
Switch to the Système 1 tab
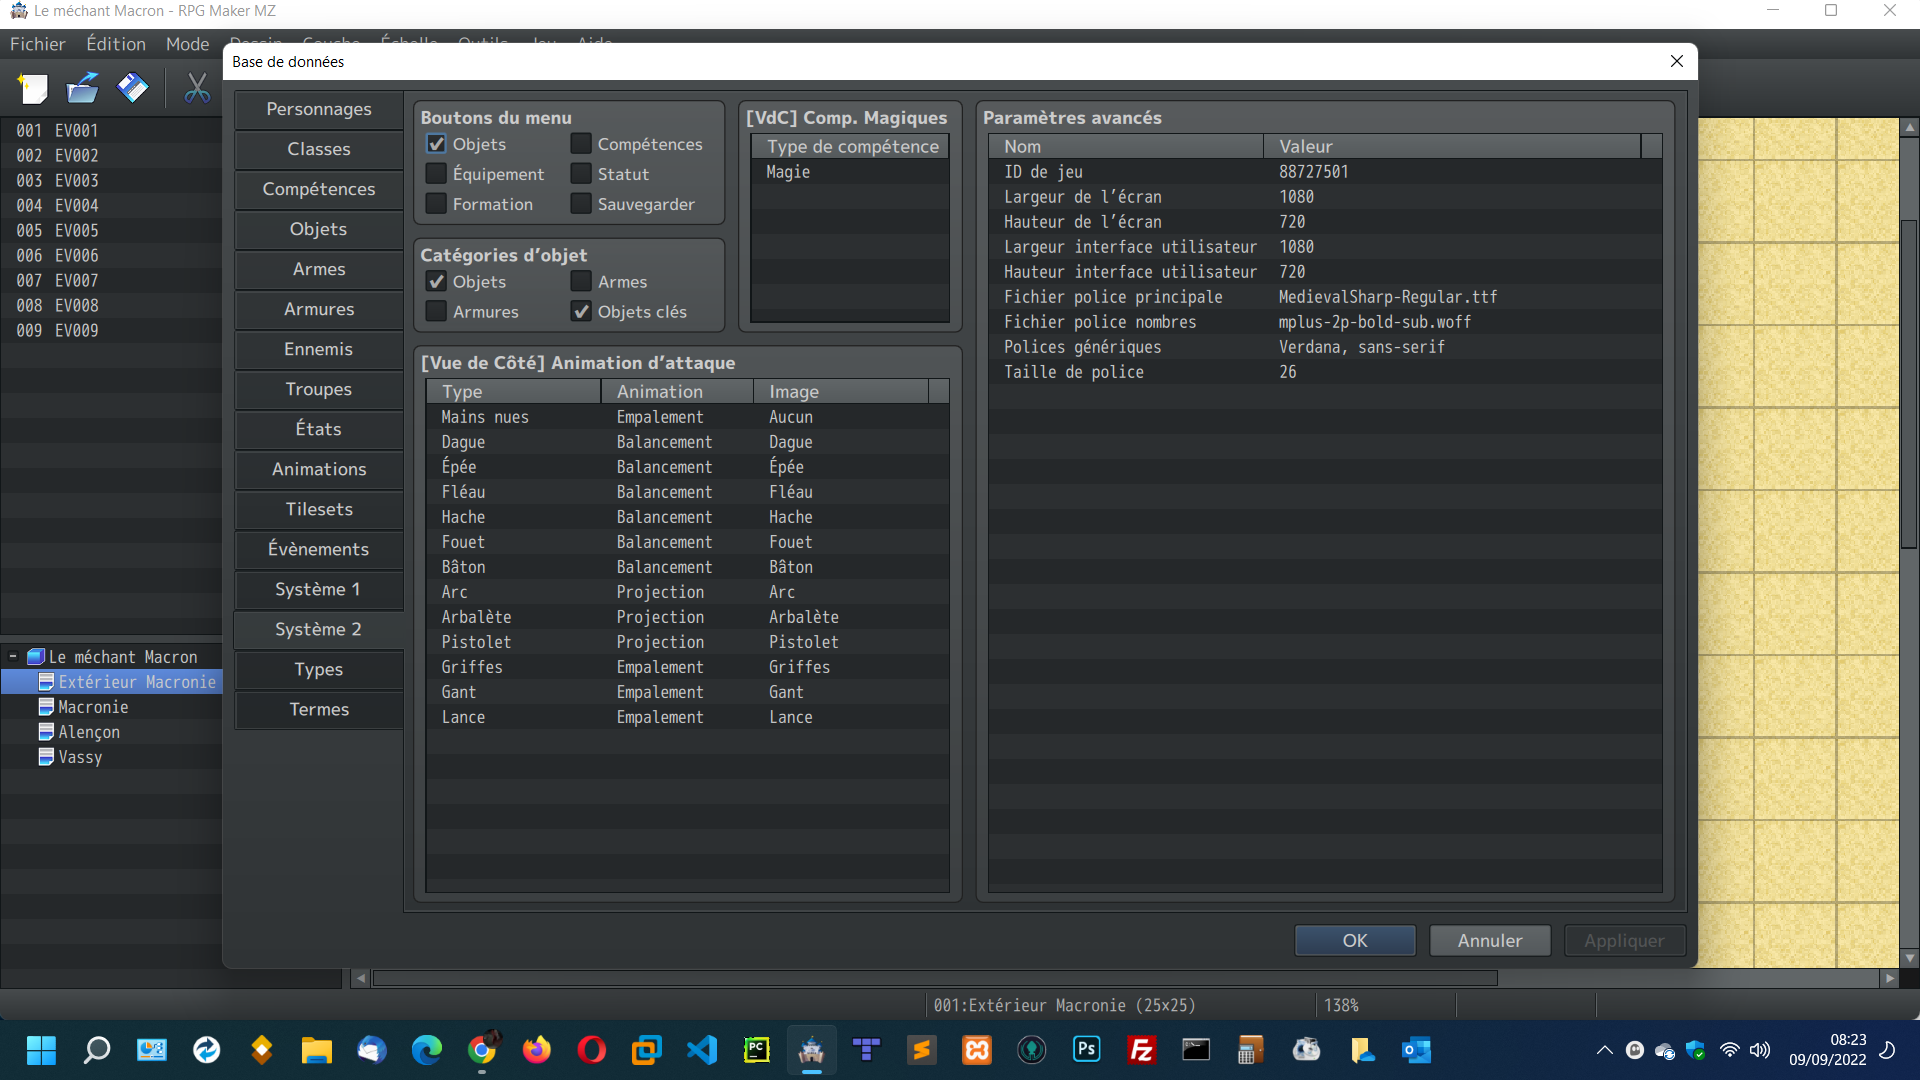[318, 589]
